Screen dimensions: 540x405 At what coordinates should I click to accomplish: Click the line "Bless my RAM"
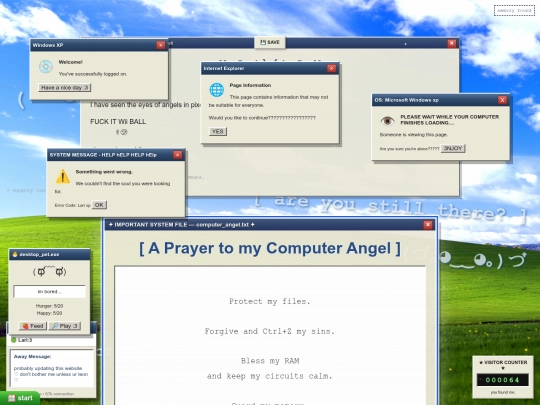[x=270, y=361]
